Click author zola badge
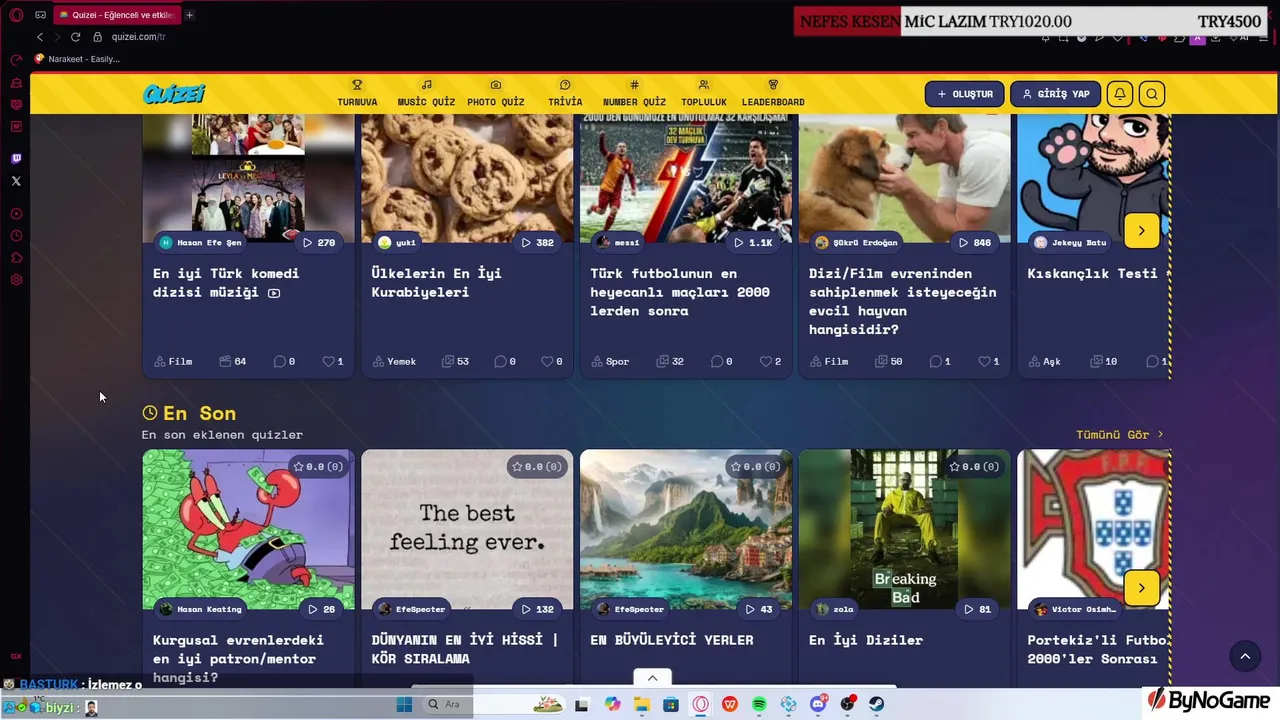 coord(835,609)
